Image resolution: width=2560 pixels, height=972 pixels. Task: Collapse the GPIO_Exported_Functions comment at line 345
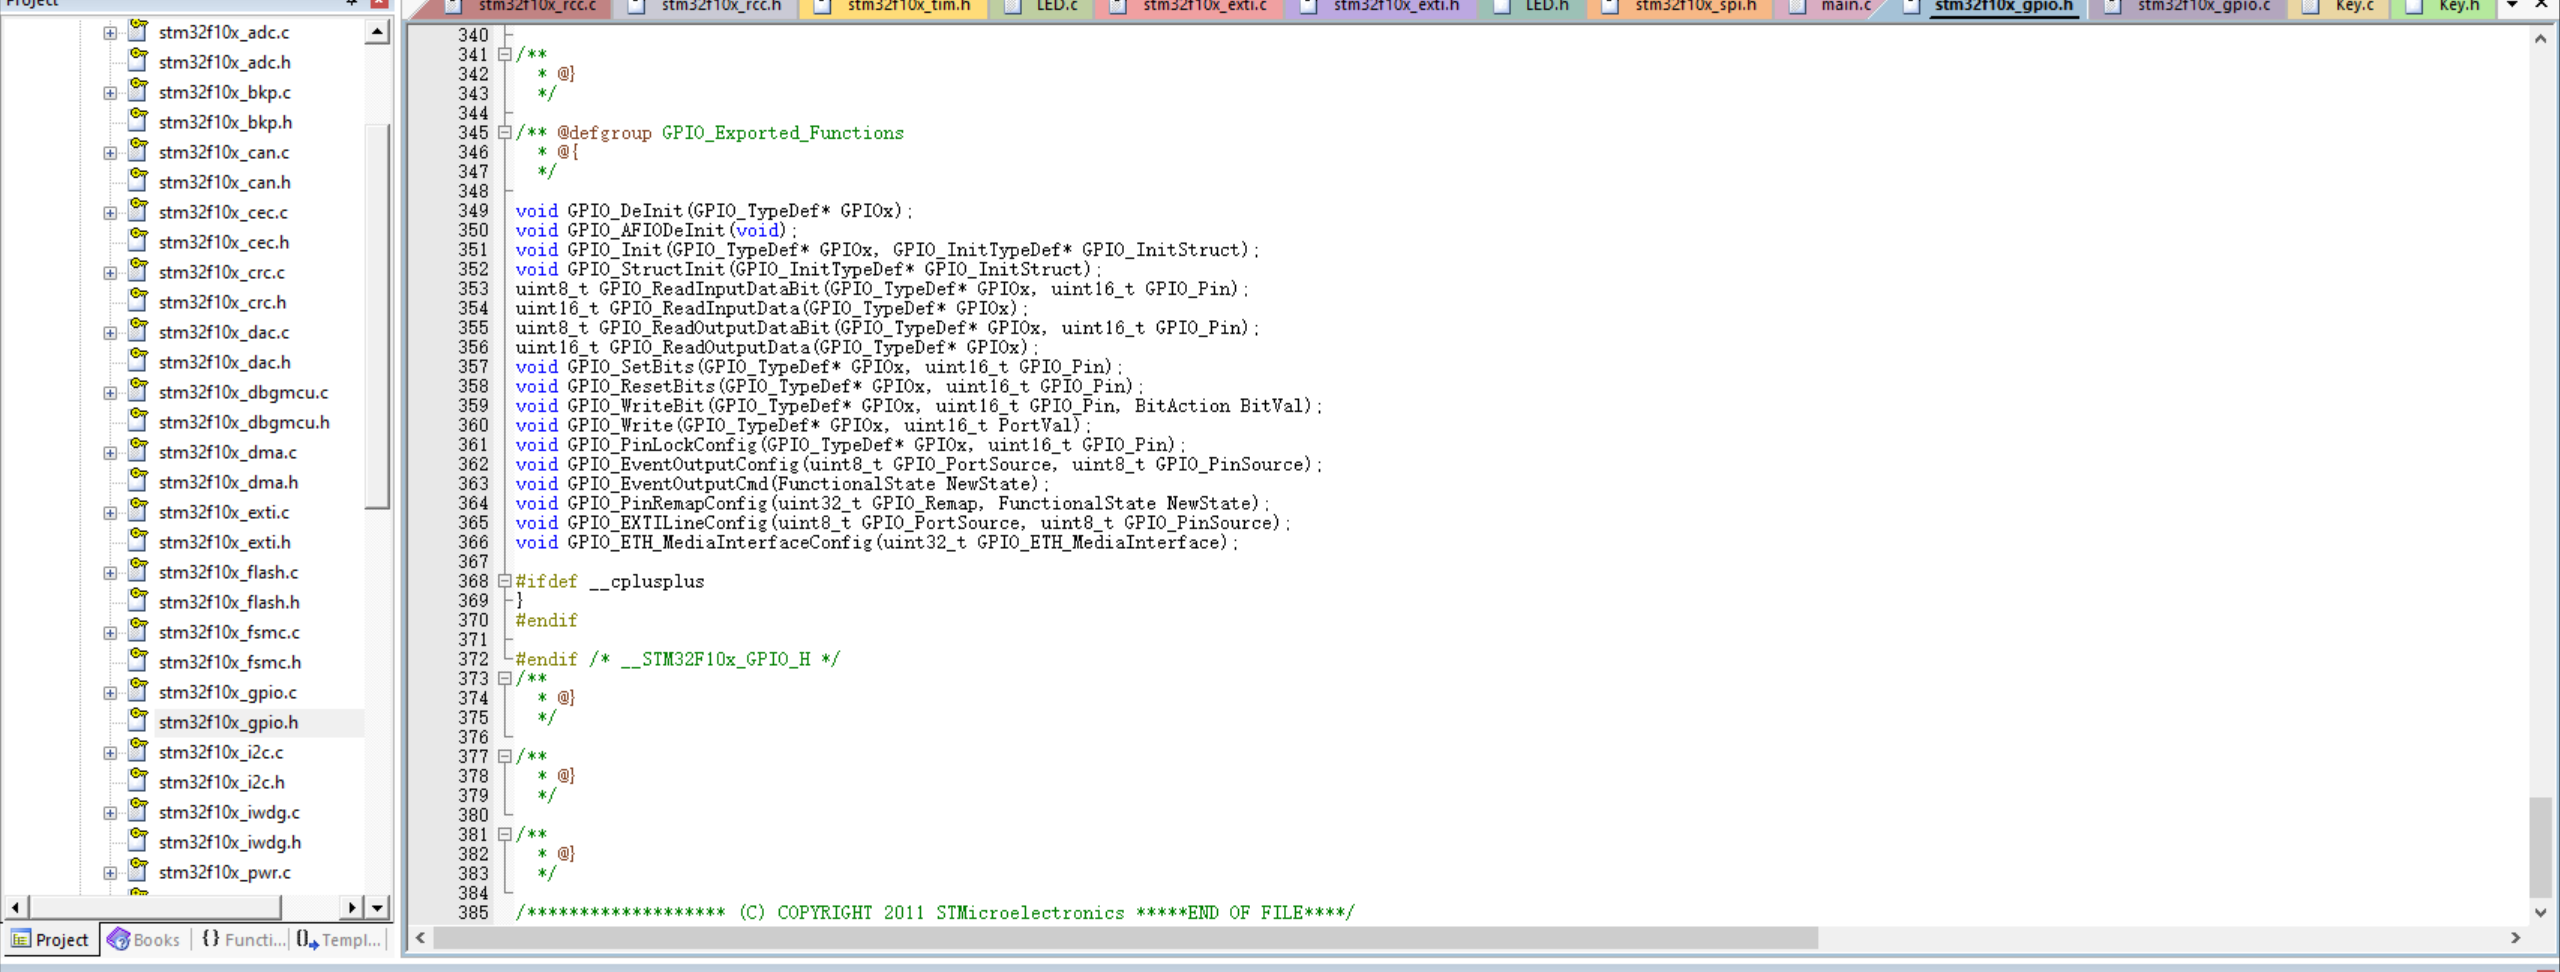pos(505,133)
